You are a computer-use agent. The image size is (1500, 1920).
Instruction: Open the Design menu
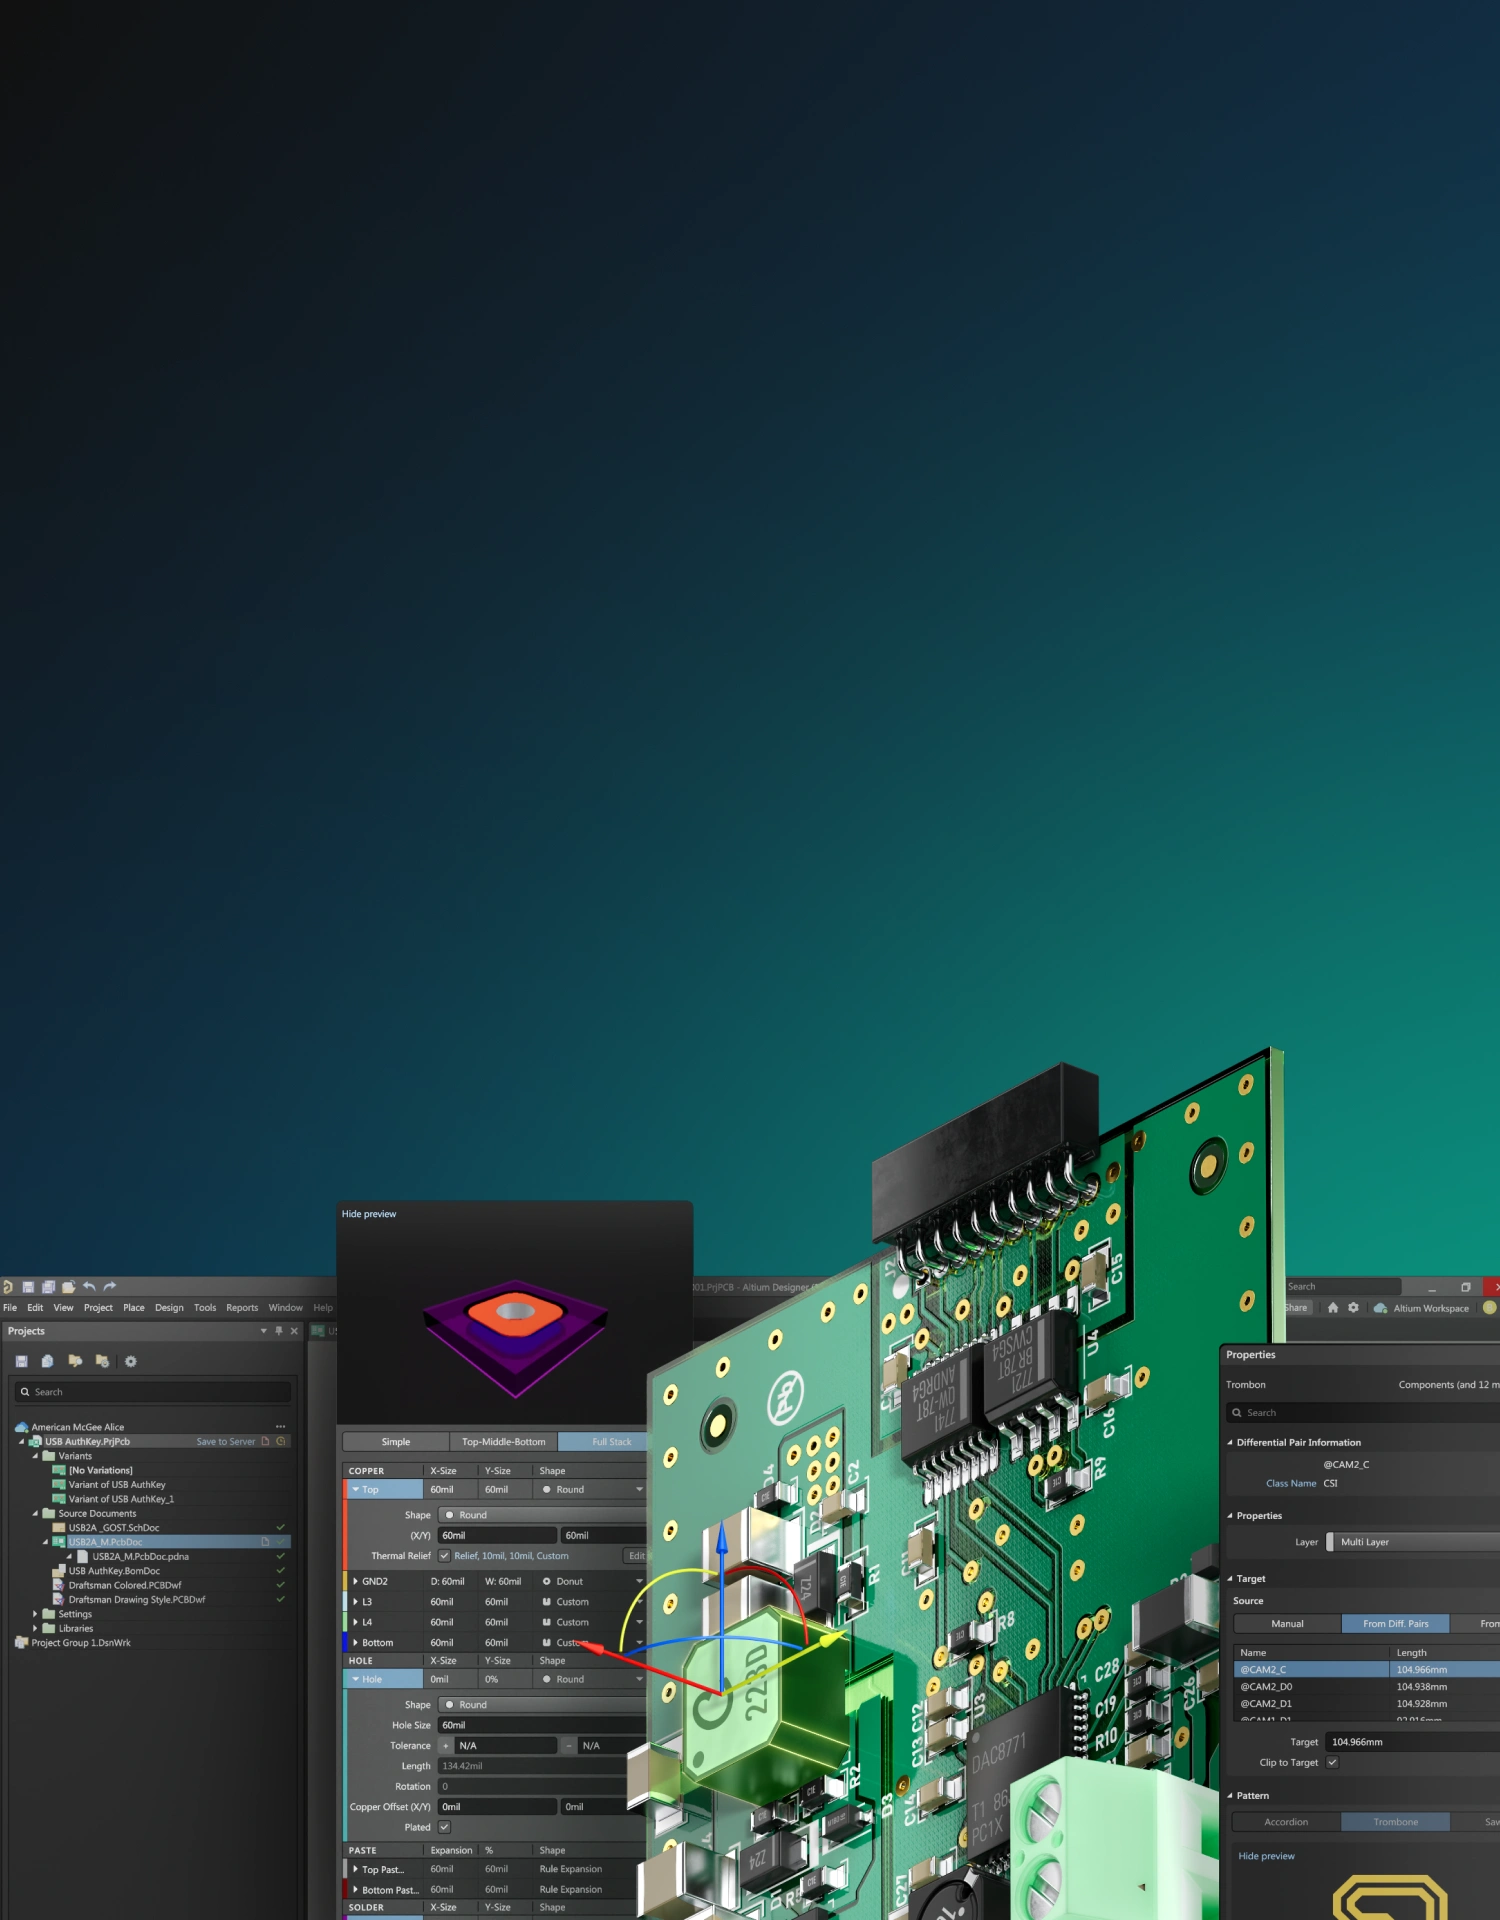point(169,1308)
